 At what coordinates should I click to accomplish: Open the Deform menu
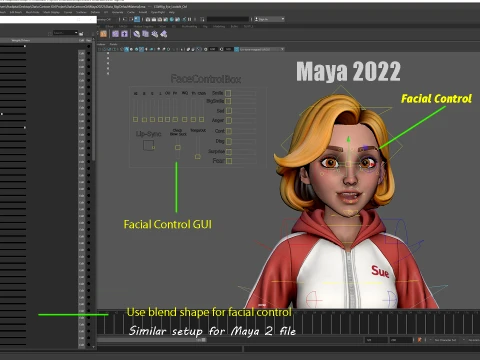coord(95,12)
